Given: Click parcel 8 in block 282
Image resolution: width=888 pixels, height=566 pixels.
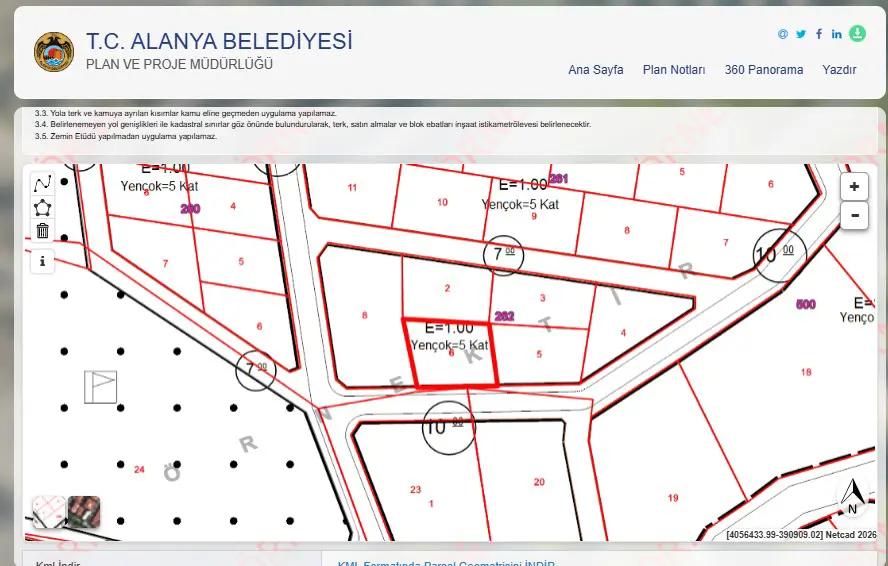Looking at the screenshot, I should [x=365, y=315].
